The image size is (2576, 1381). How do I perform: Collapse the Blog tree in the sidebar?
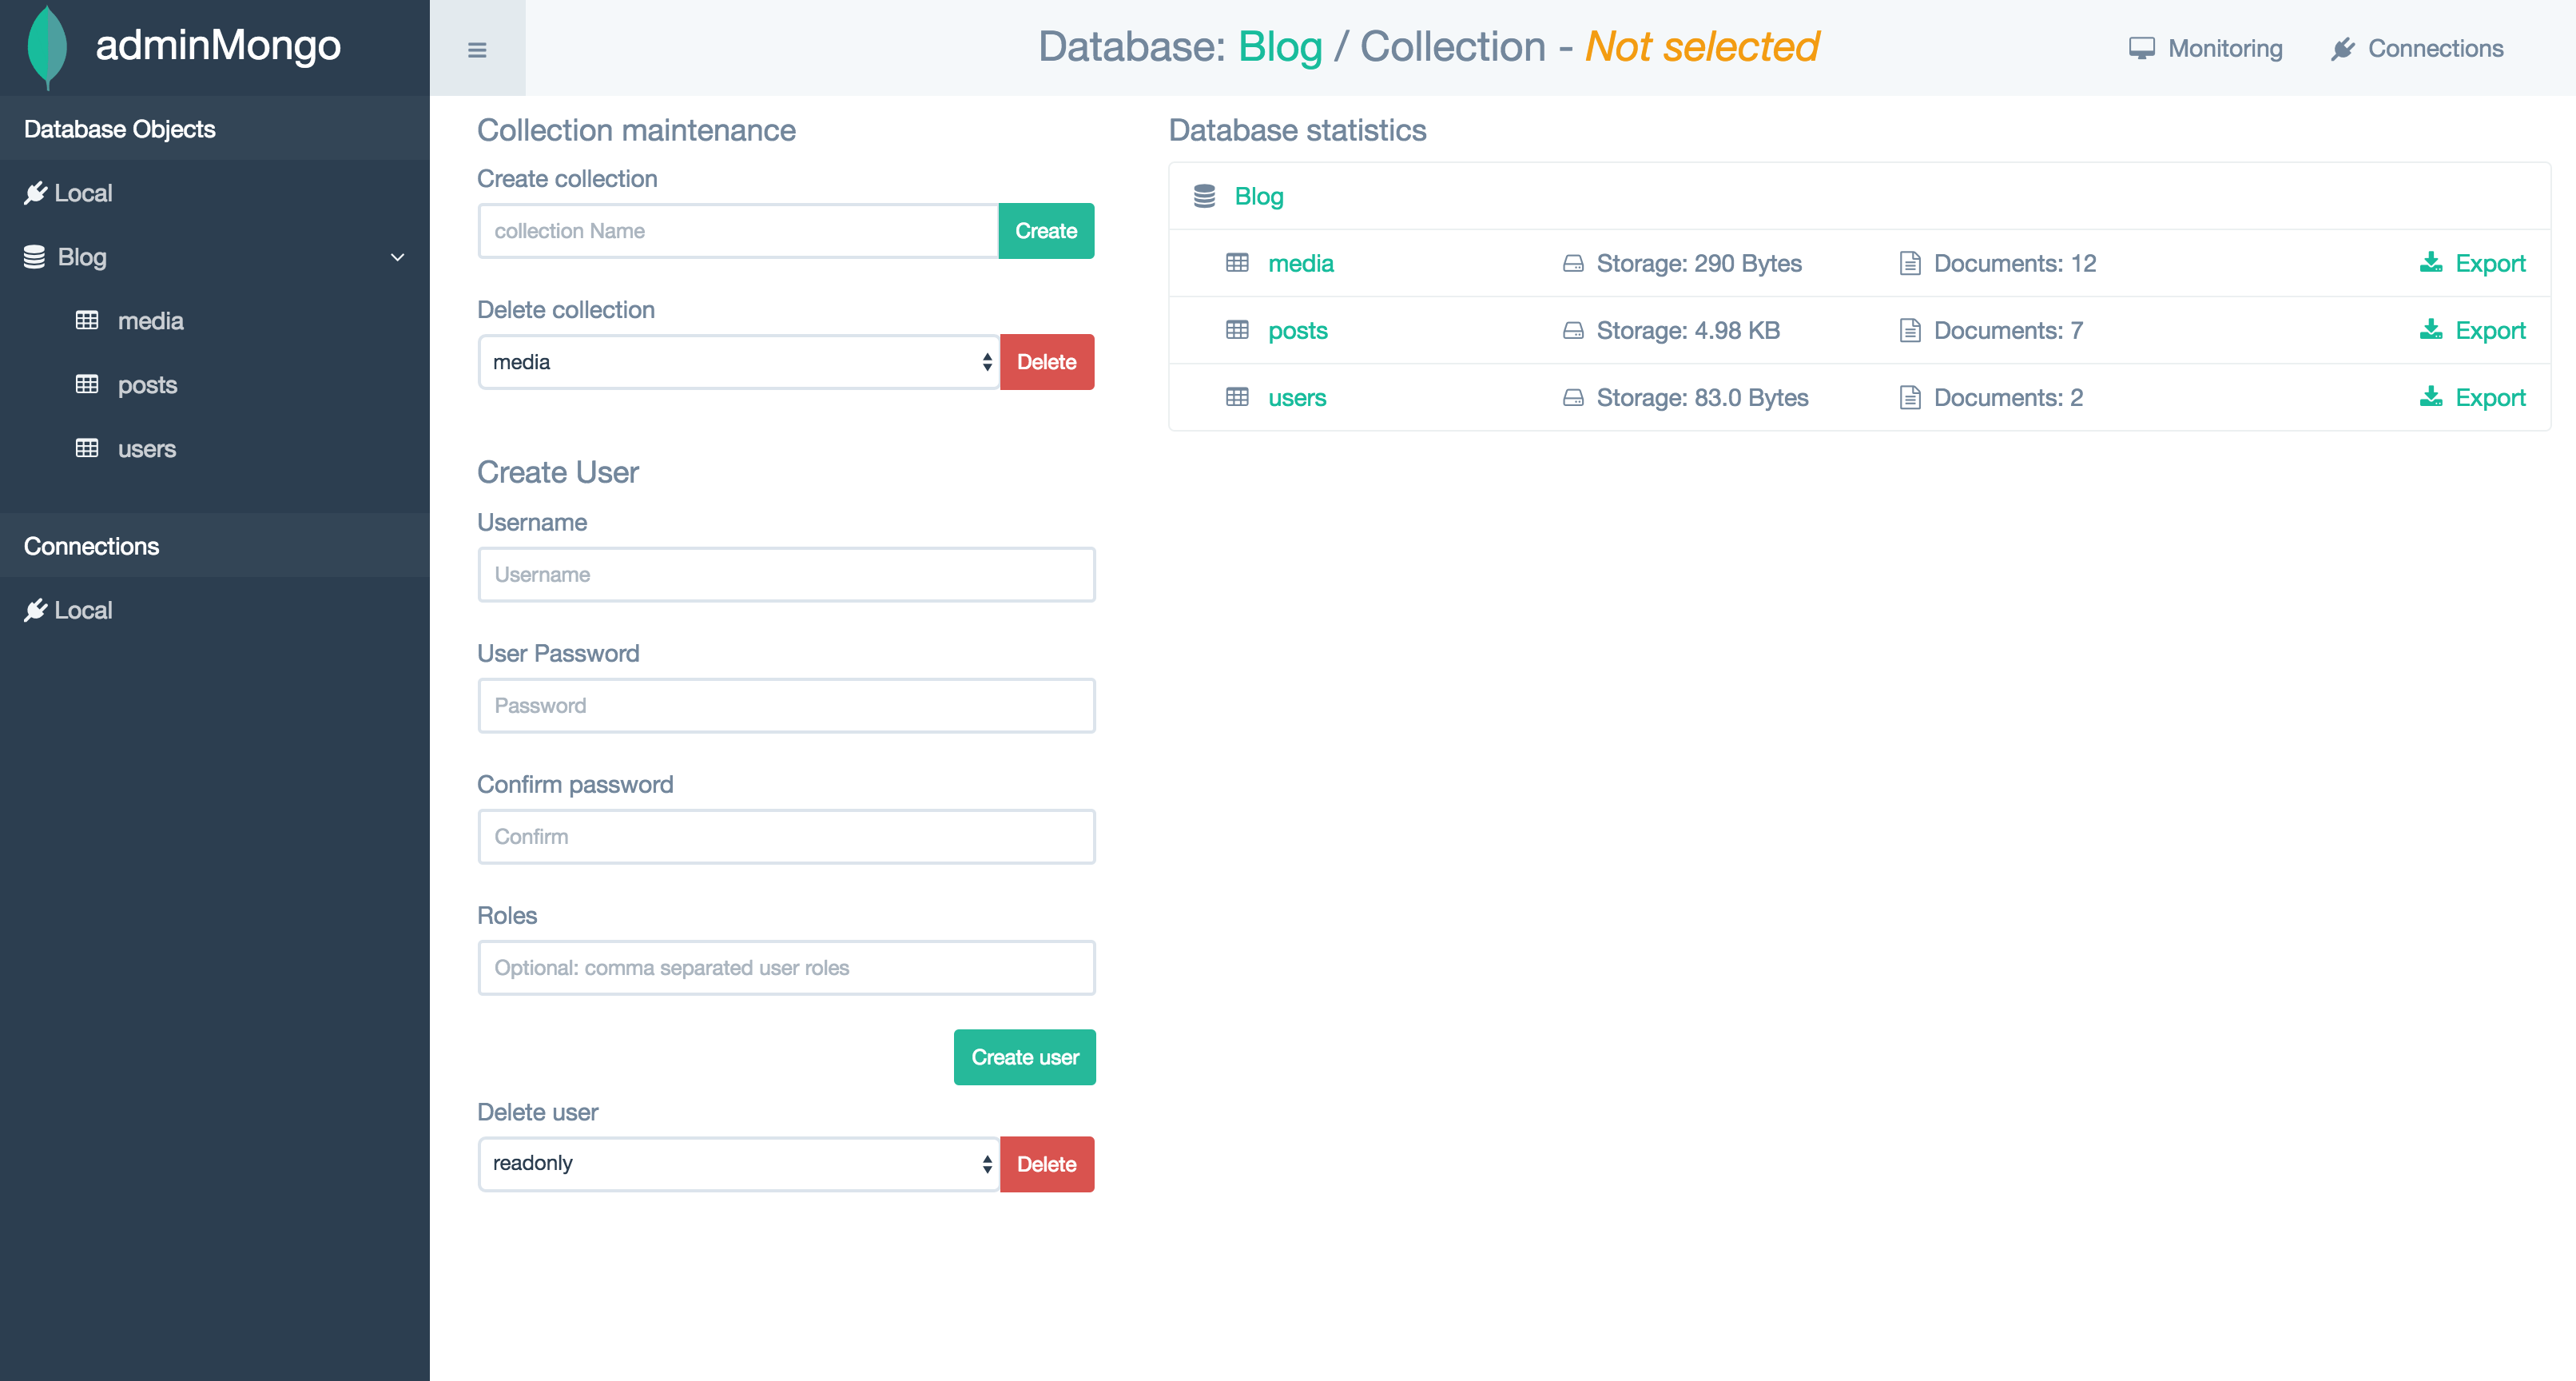(397, 257)
